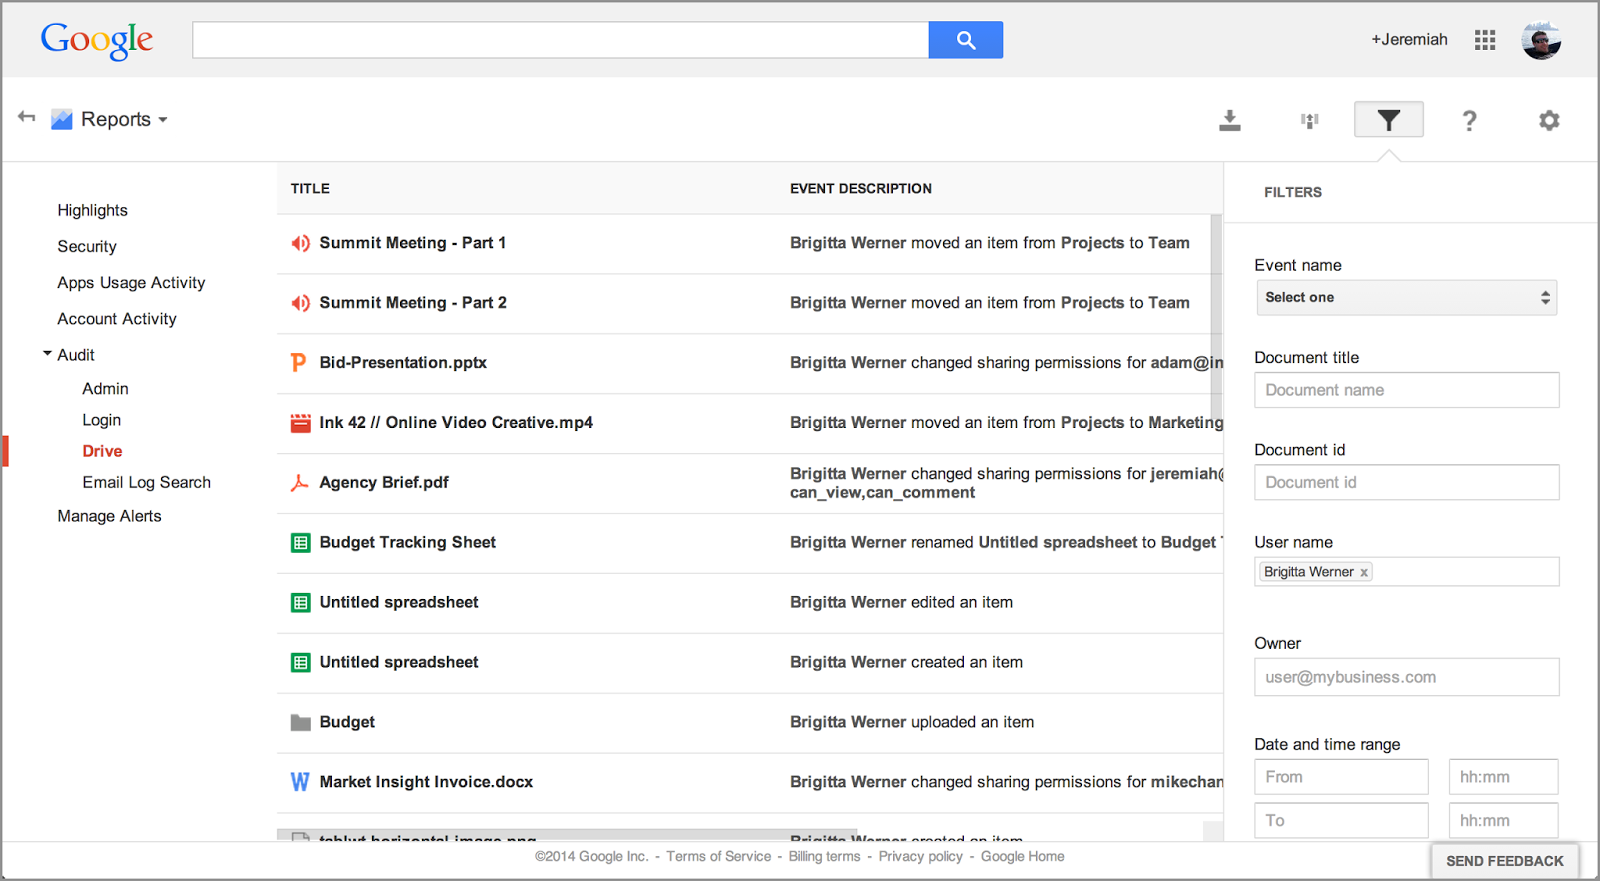
Task: Open the Google apps grid
Action: click(x=1485, y=40)
